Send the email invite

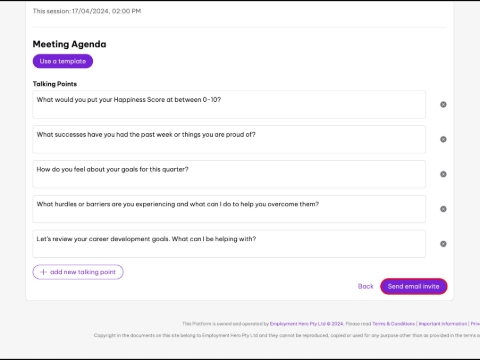pos(414,286)
